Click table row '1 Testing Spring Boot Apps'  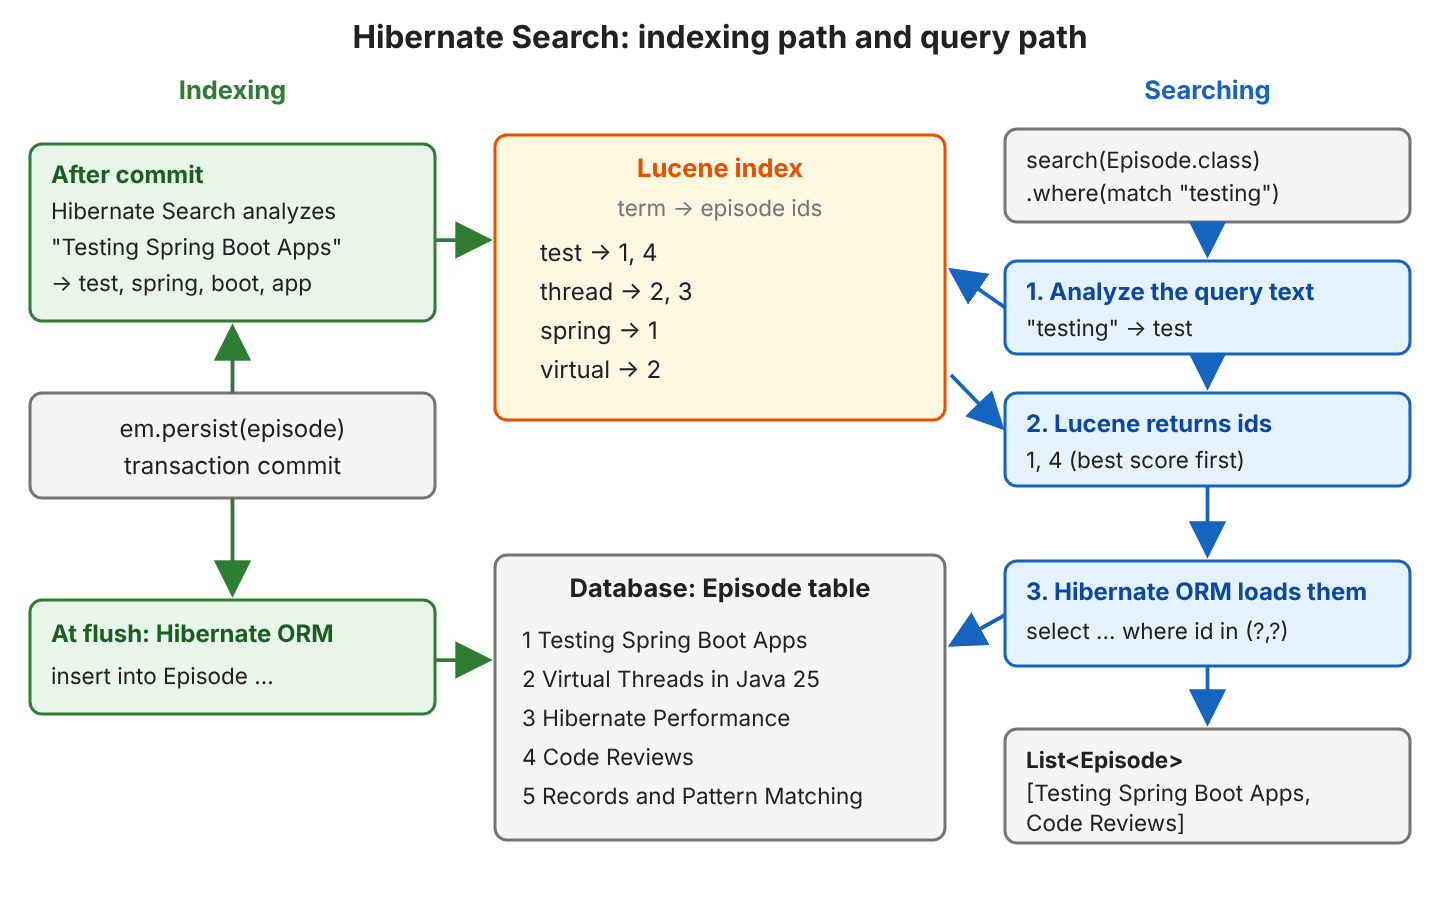[x=665, y=640]
